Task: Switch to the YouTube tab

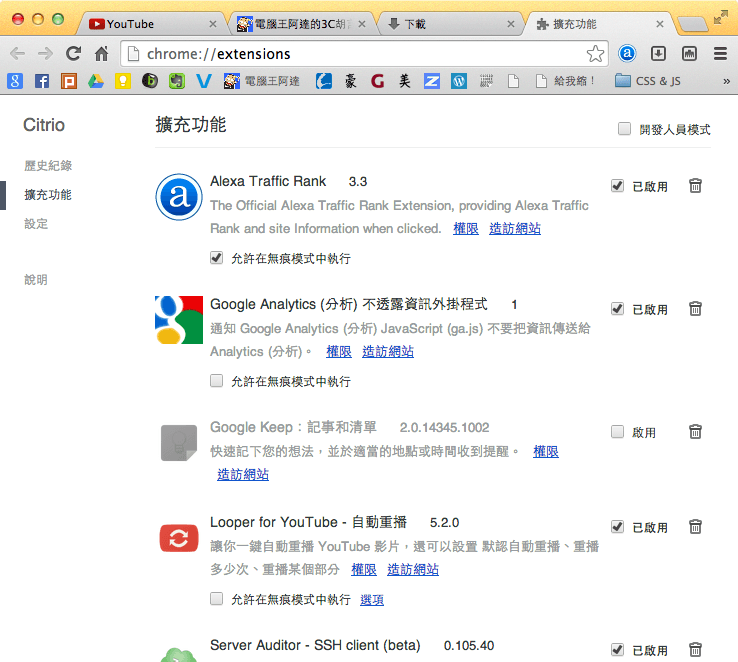Action: pos(151,24)
